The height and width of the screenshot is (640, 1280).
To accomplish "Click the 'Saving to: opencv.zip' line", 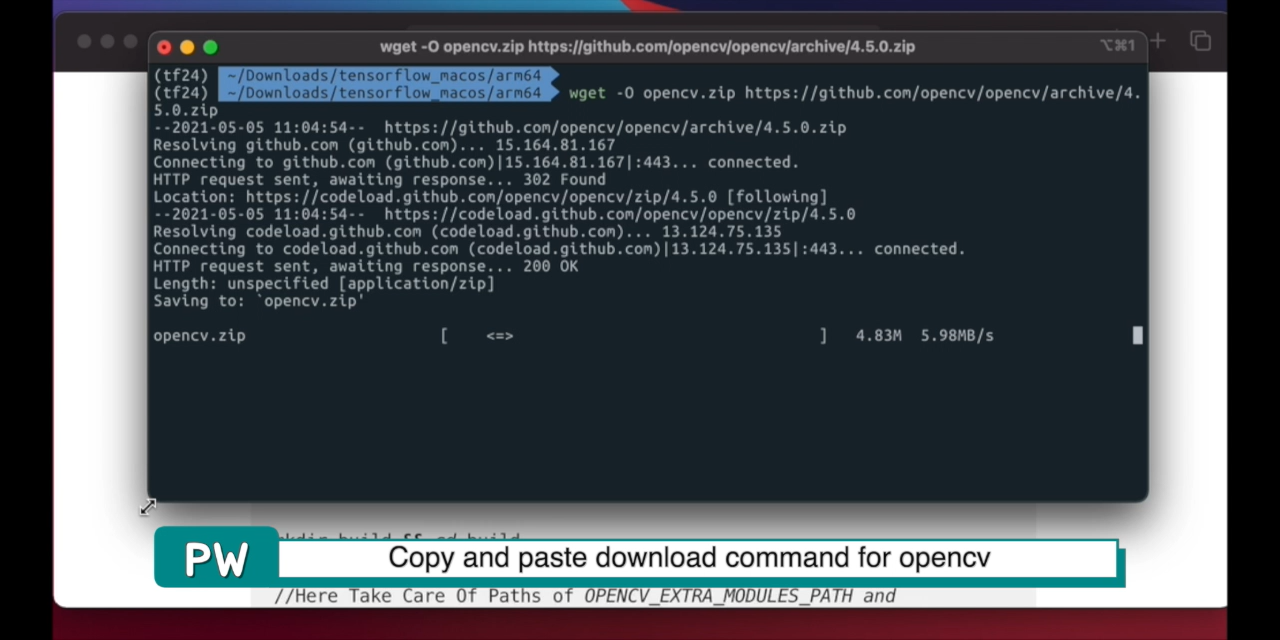I will pos(259,301).
